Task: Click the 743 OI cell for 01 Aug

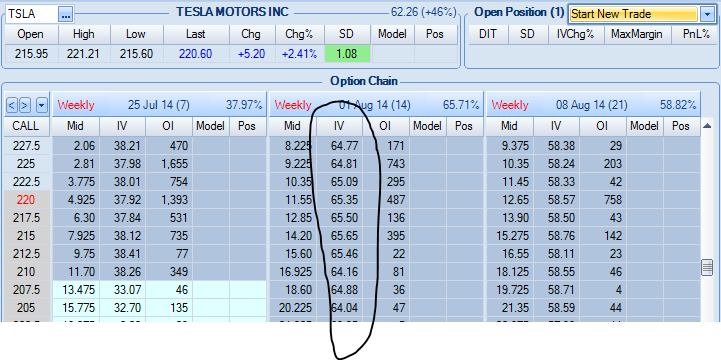Action: point(386,164)
